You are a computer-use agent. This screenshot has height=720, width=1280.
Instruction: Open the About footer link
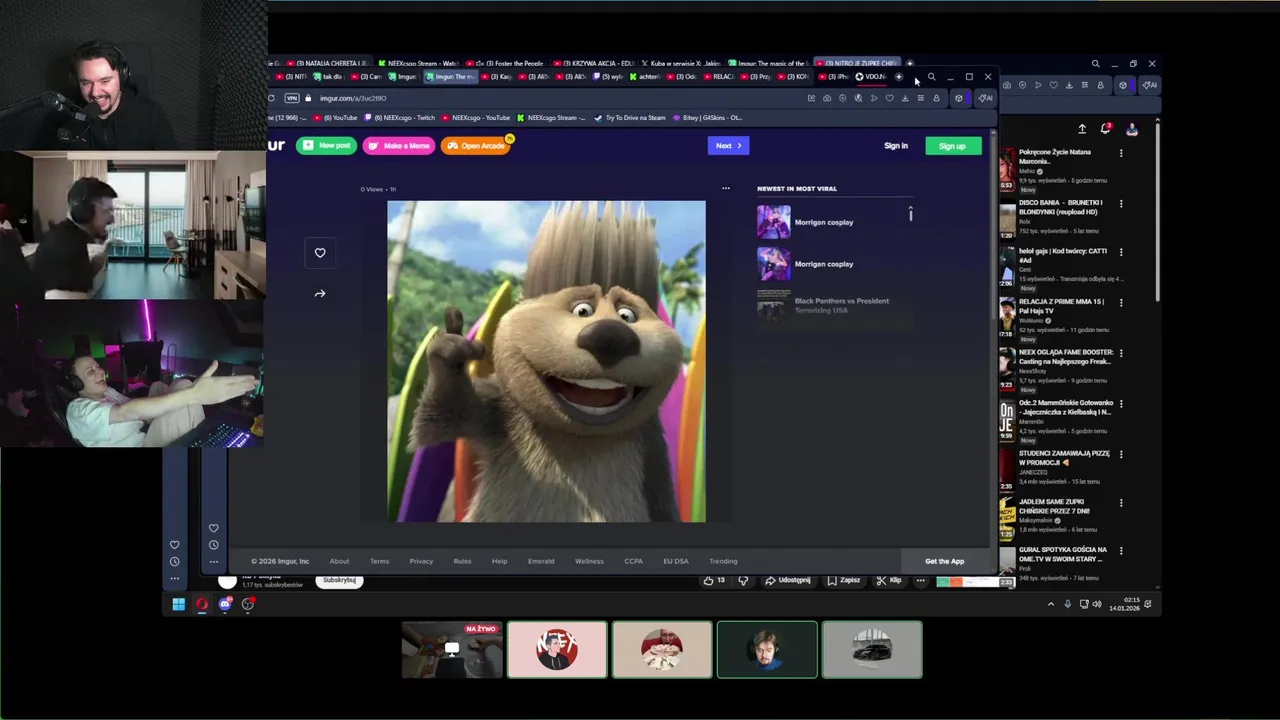coord(339,561)
